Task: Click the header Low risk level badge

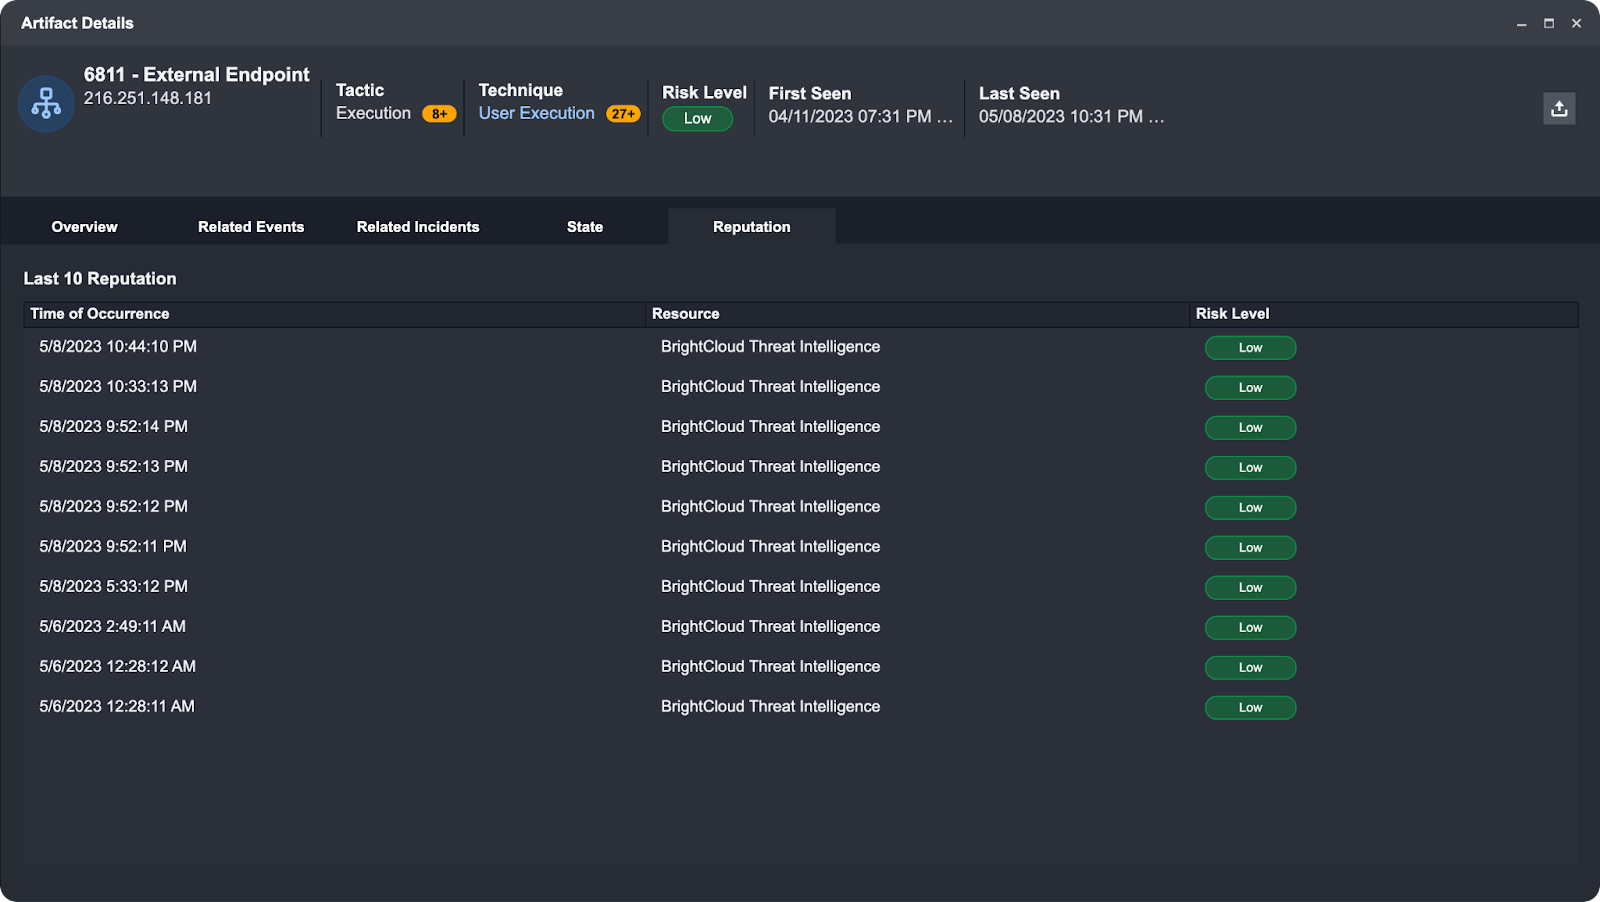Action: (697, 119)
